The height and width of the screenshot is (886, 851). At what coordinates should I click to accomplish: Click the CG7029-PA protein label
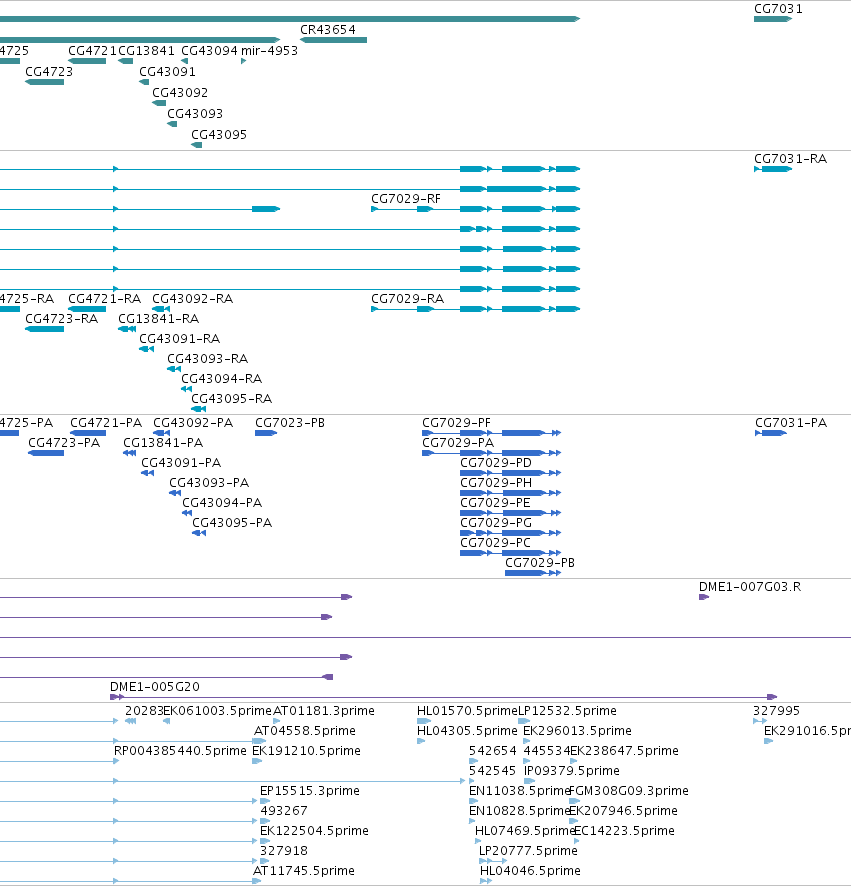tap(458, 443)
